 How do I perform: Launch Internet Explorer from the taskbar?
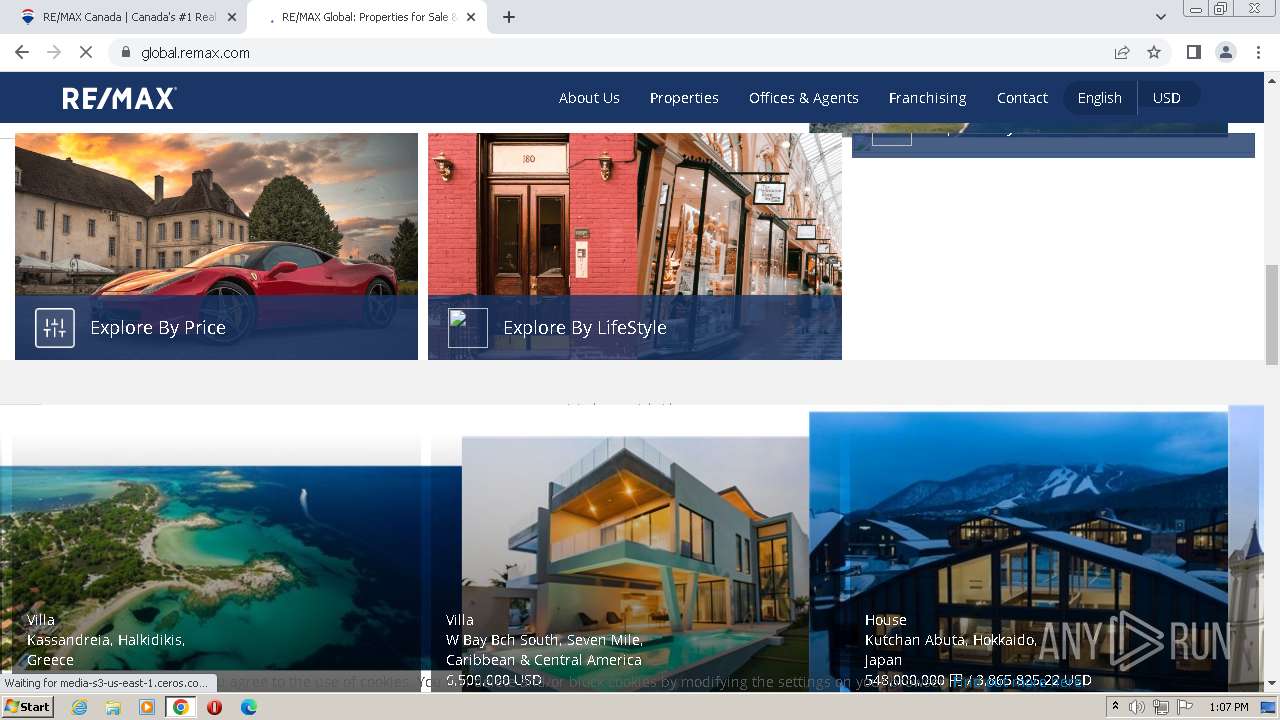tap(80, 707)
